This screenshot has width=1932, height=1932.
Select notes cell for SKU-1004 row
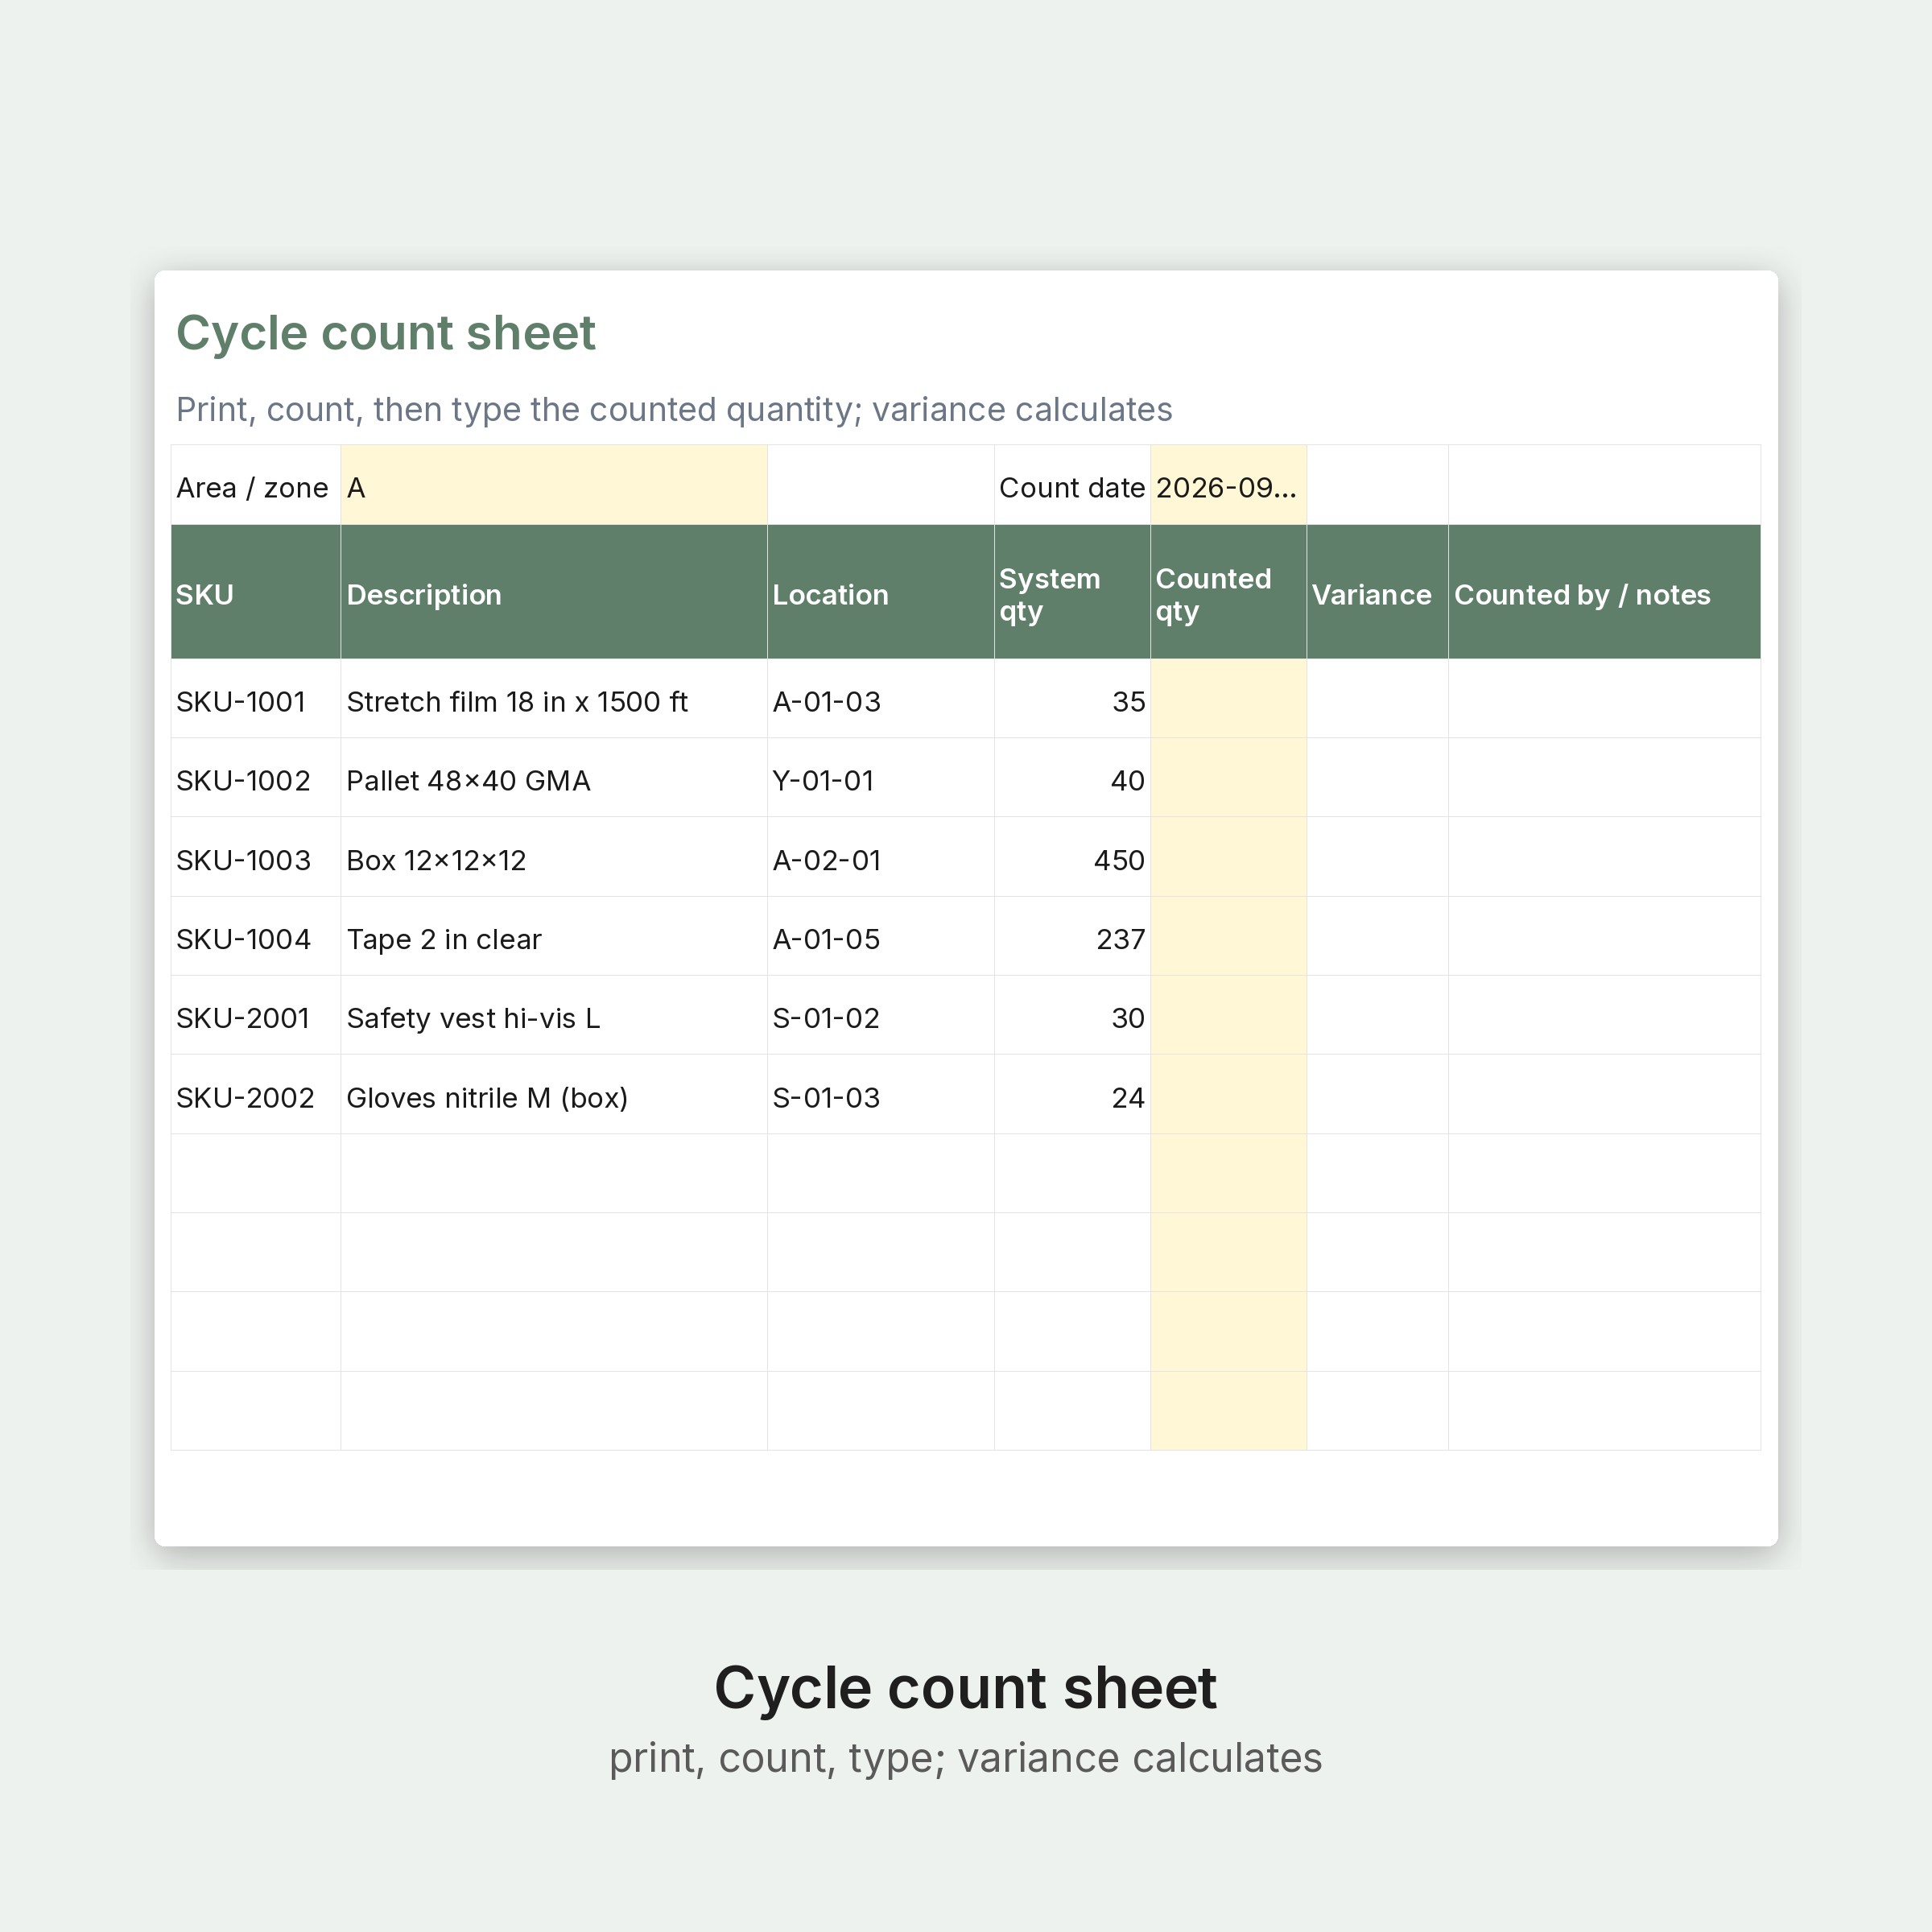click(x=1604, y=936)
